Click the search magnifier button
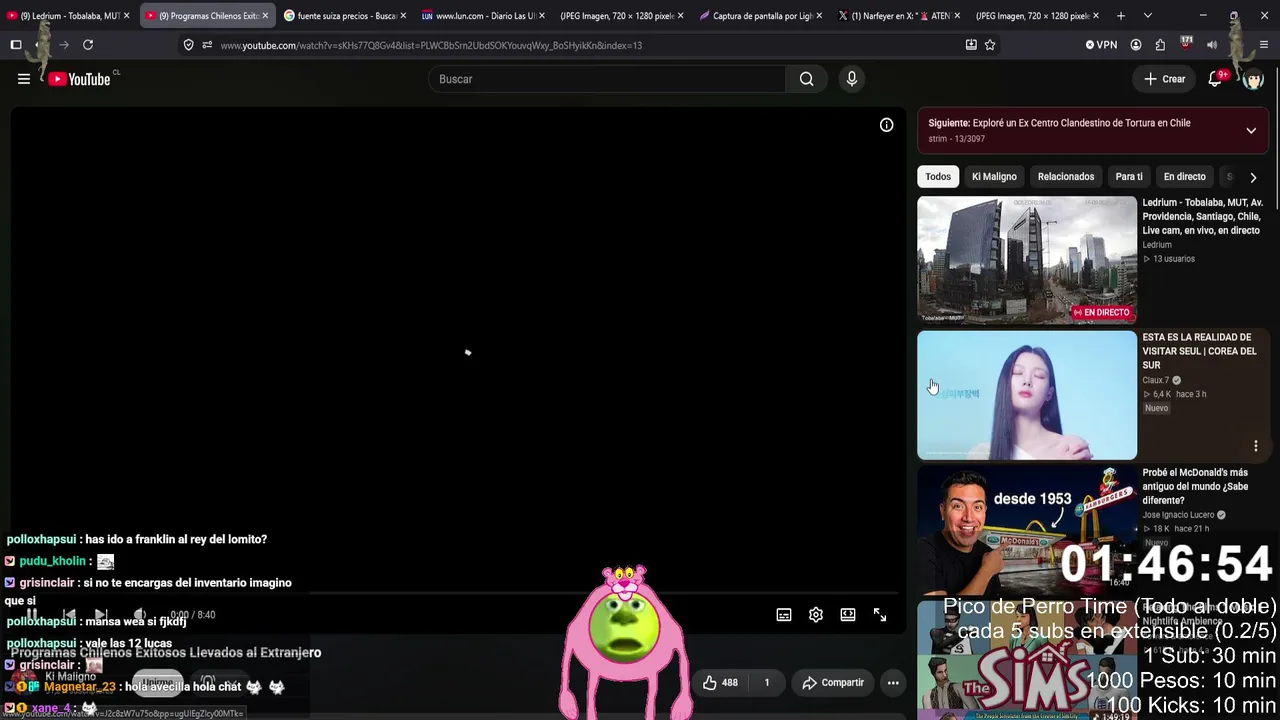The width and height of the screenshot is (1280, 720). [806, 79]
